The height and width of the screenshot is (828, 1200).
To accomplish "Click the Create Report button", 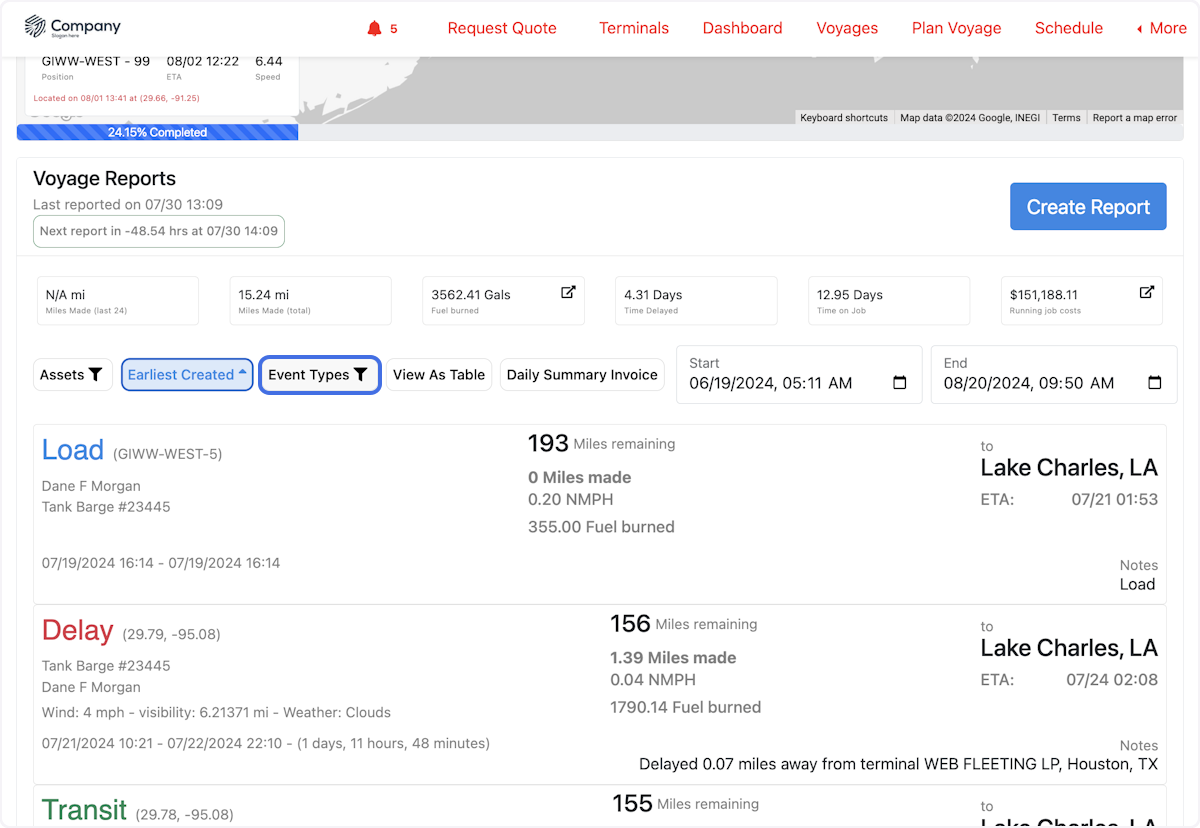I will click(1088, 206).
